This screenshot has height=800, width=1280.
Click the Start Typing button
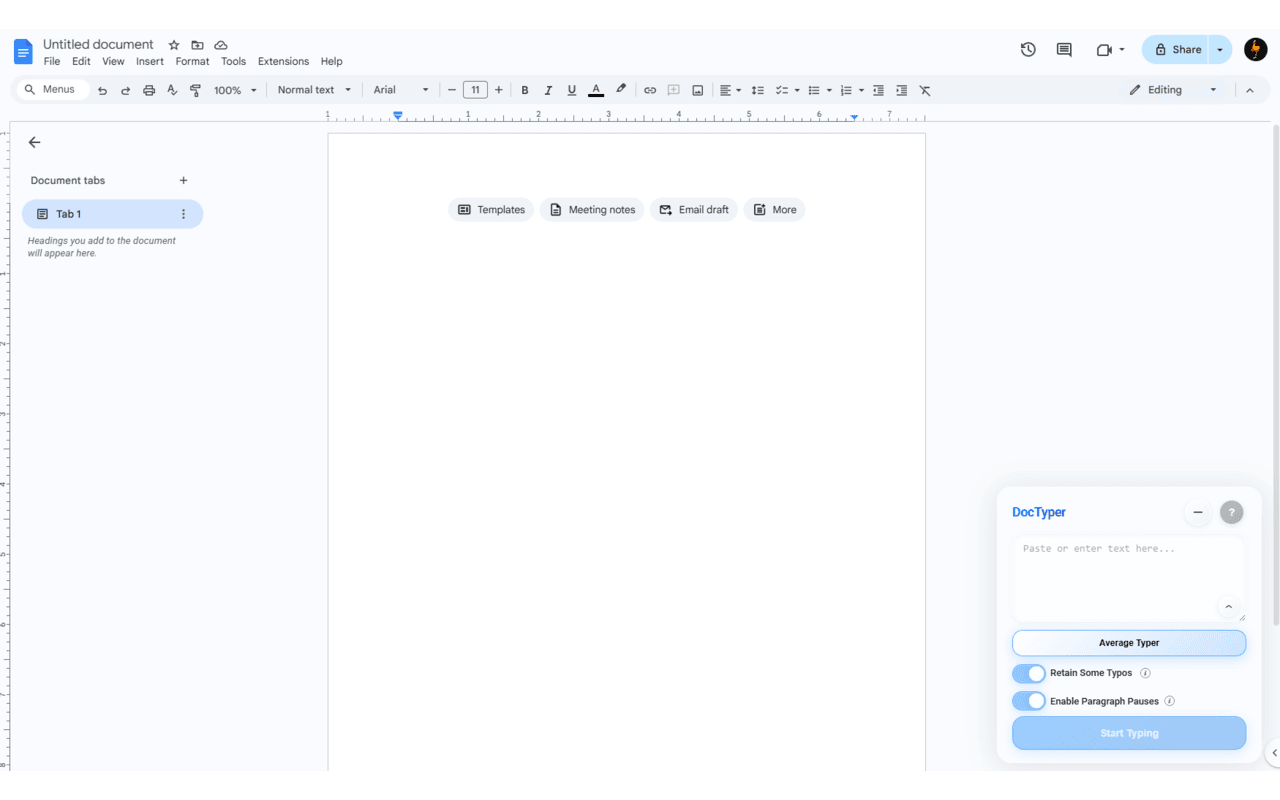[x=1129, y=733]
